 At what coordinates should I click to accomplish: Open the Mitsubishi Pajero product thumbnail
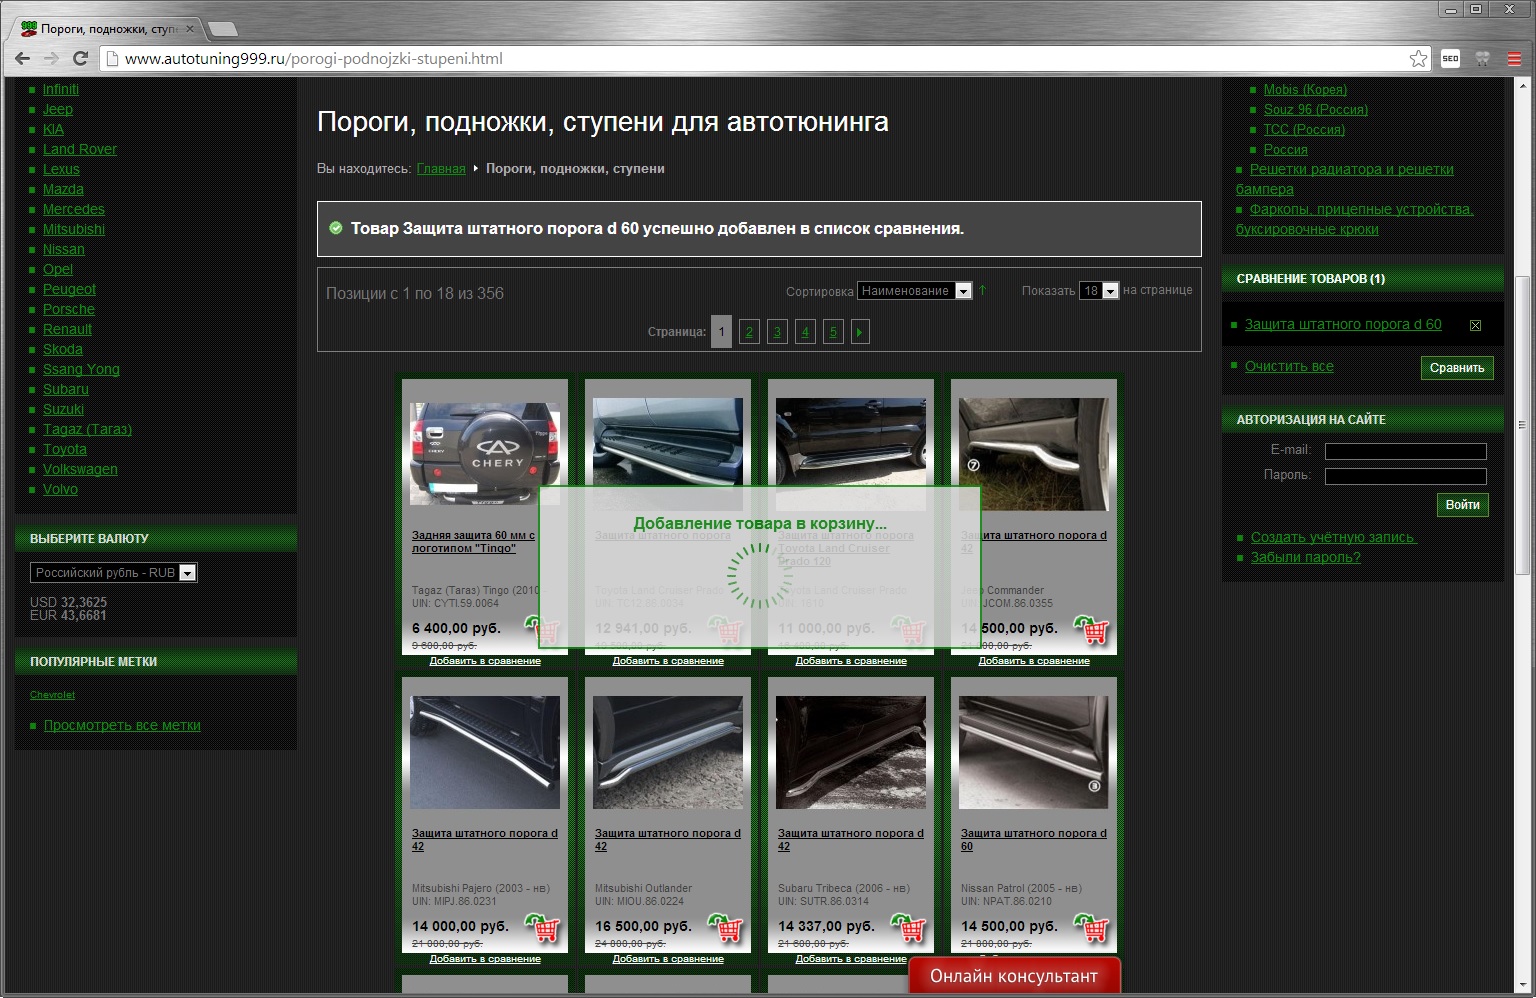click(x=485, y=752)
